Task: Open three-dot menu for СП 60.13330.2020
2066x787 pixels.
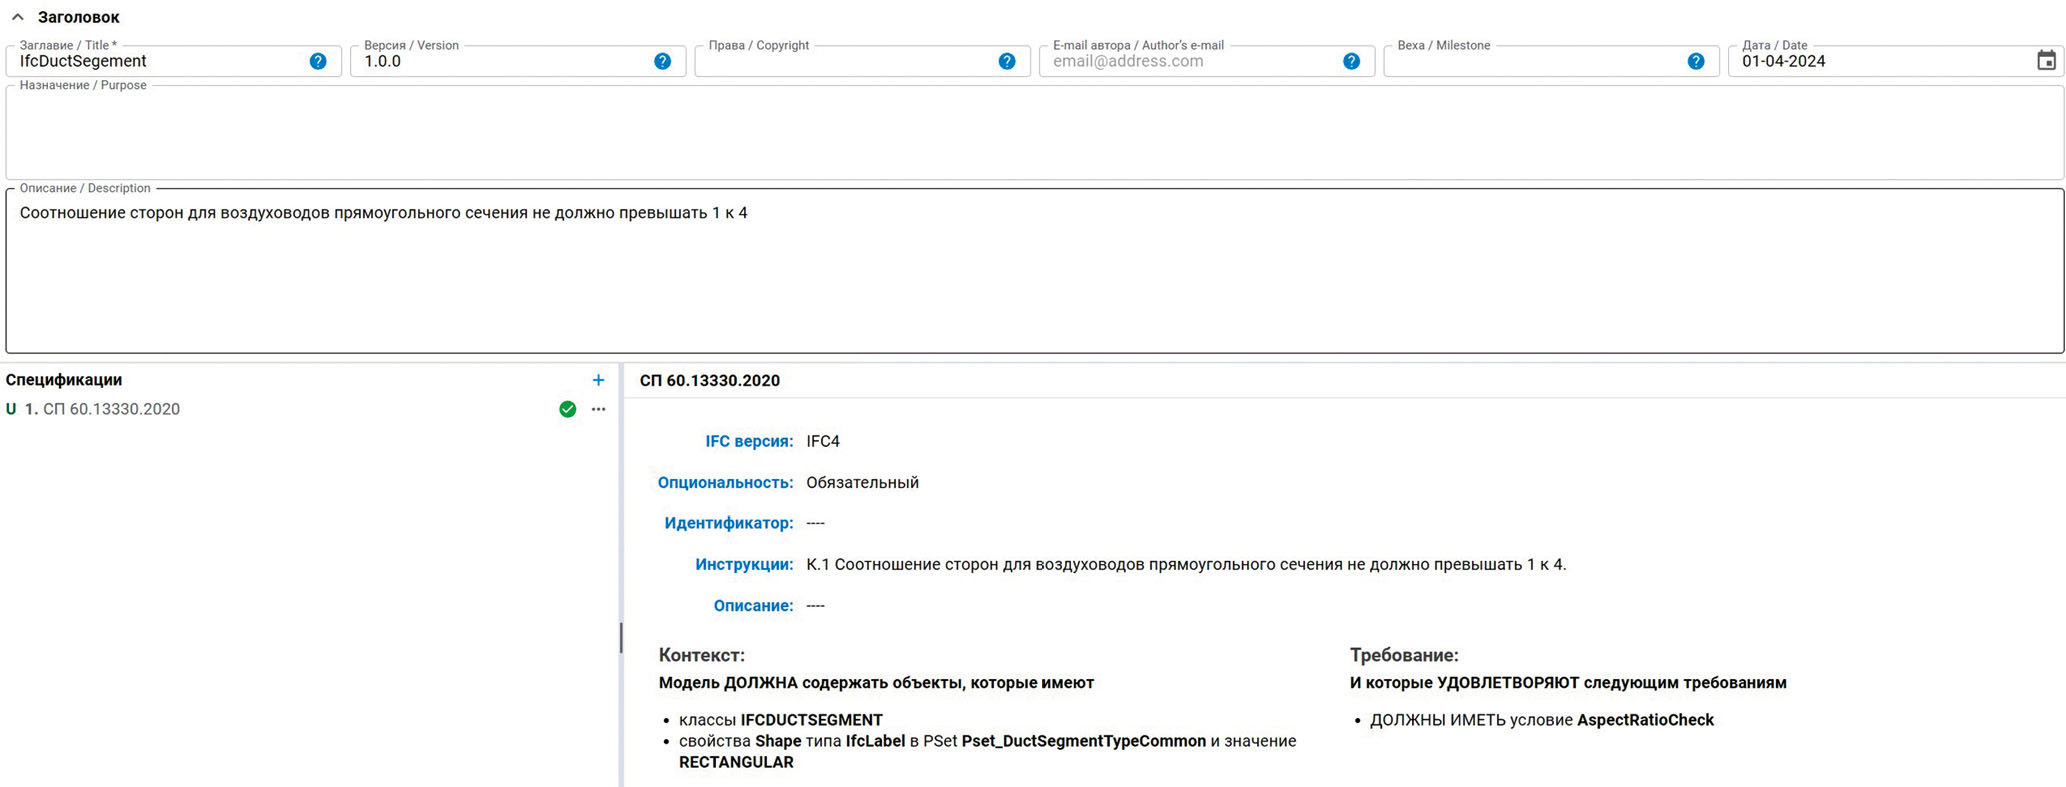Action: pyautogui.click(x=598, y=409)
